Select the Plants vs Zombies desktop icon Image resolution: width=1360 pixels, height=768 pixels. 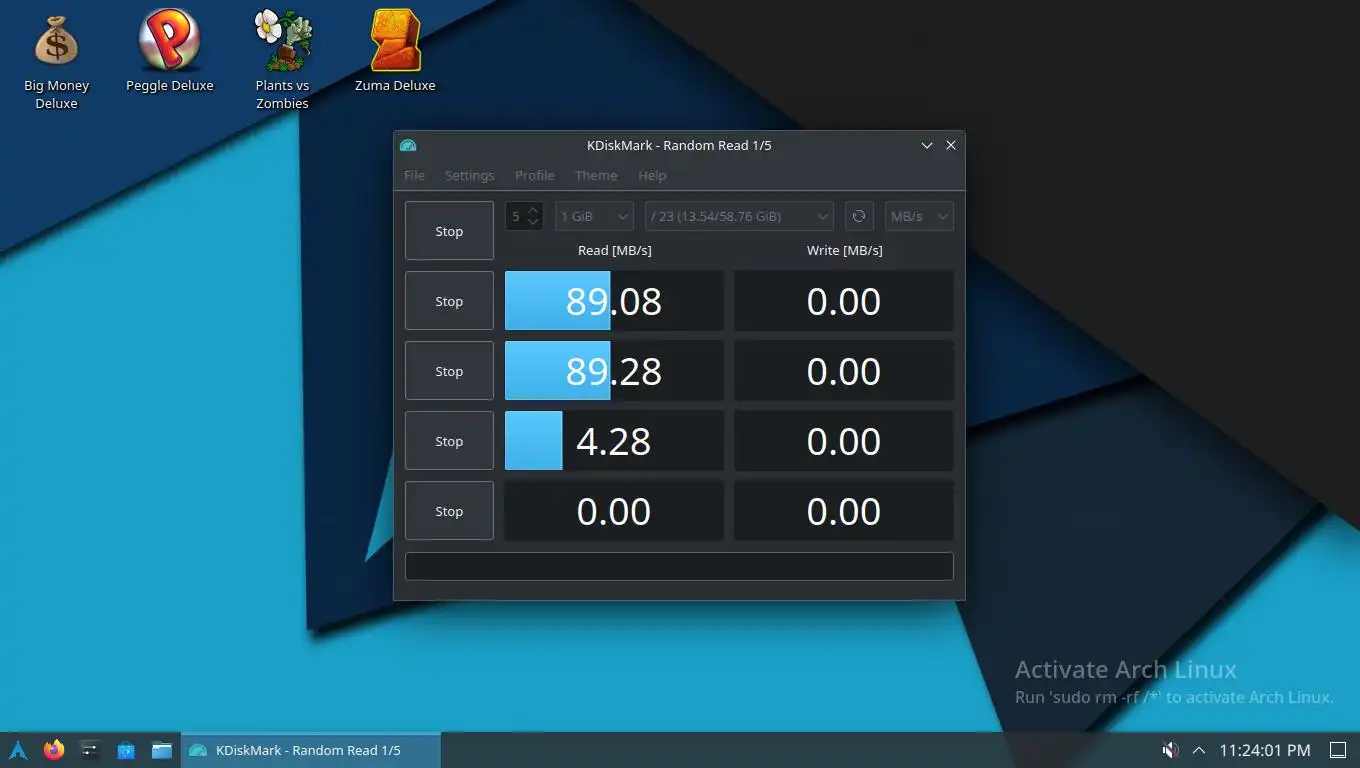pos(282,60)
